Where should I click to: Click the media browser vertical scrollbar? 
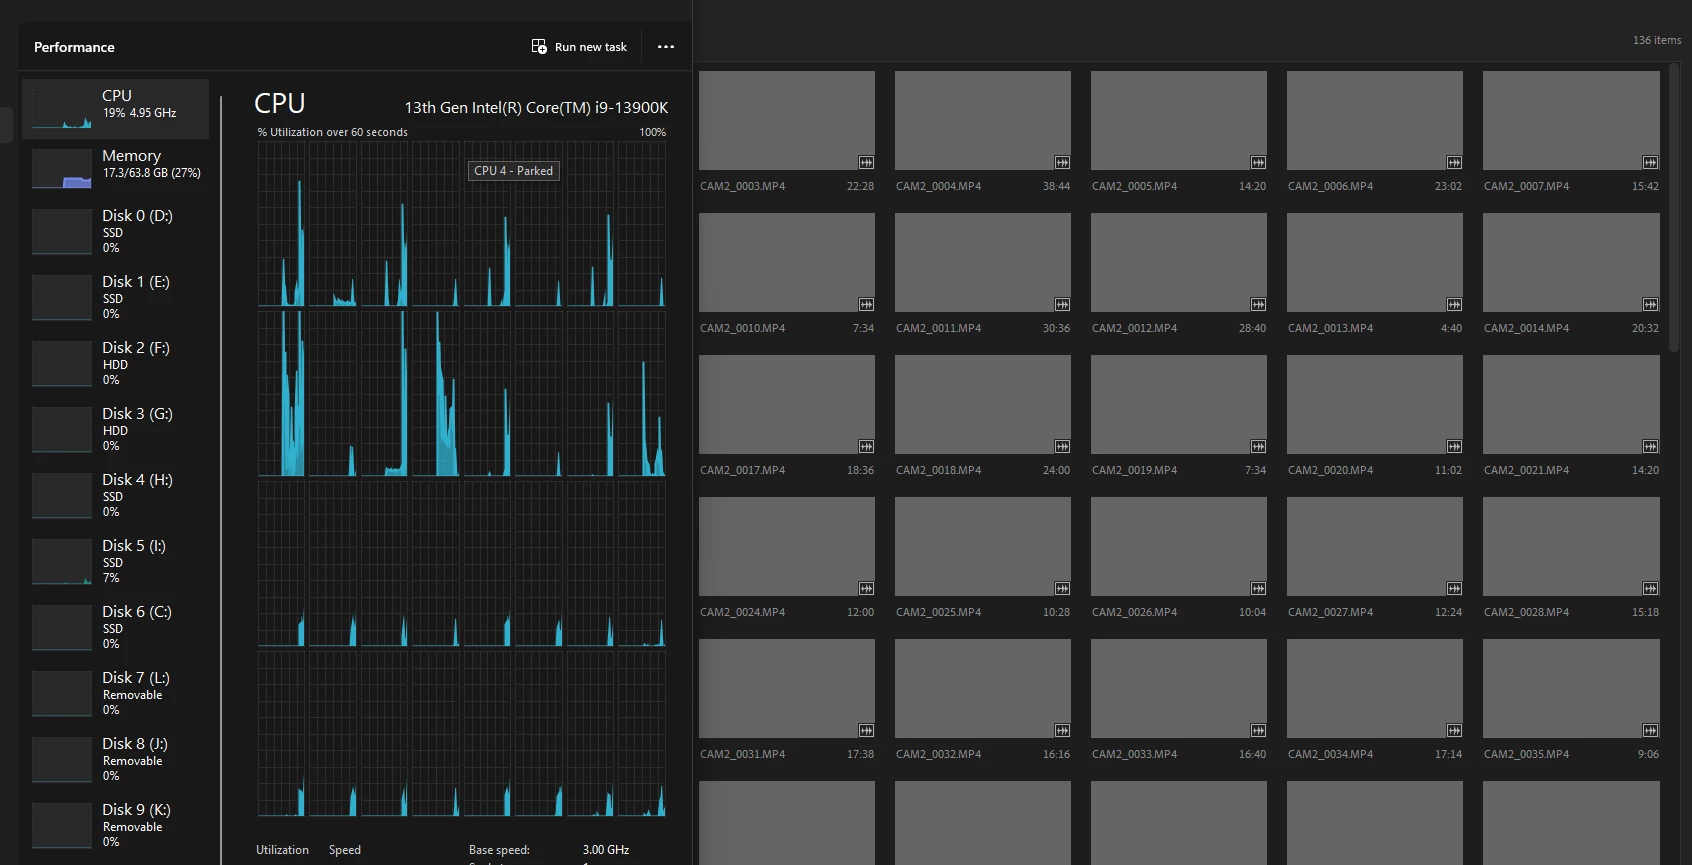(1674, 208)
